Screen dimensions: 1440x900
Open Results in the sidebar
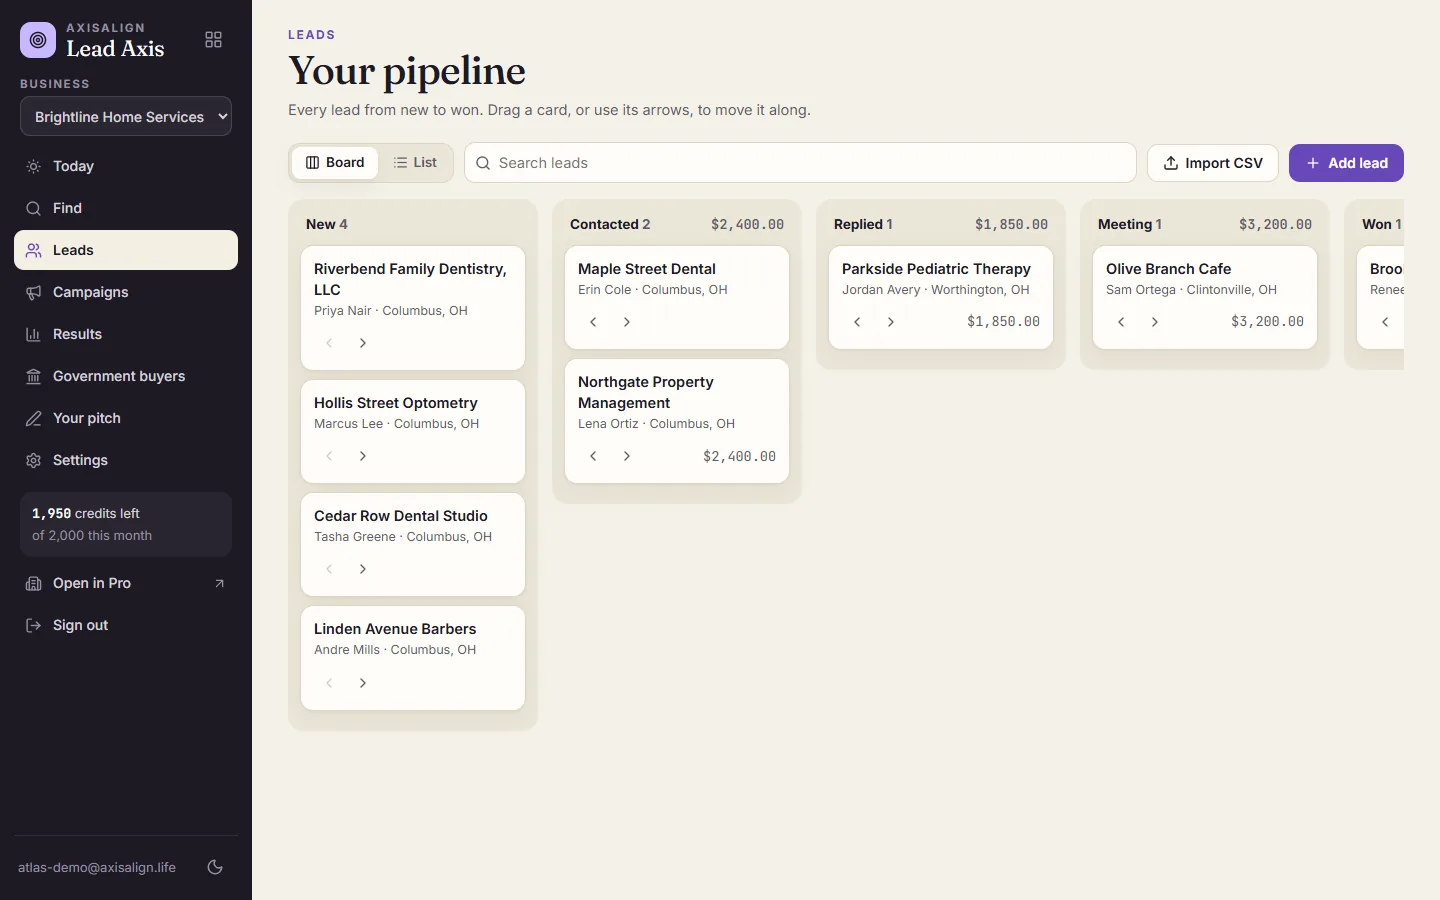[x=126, y=334]
